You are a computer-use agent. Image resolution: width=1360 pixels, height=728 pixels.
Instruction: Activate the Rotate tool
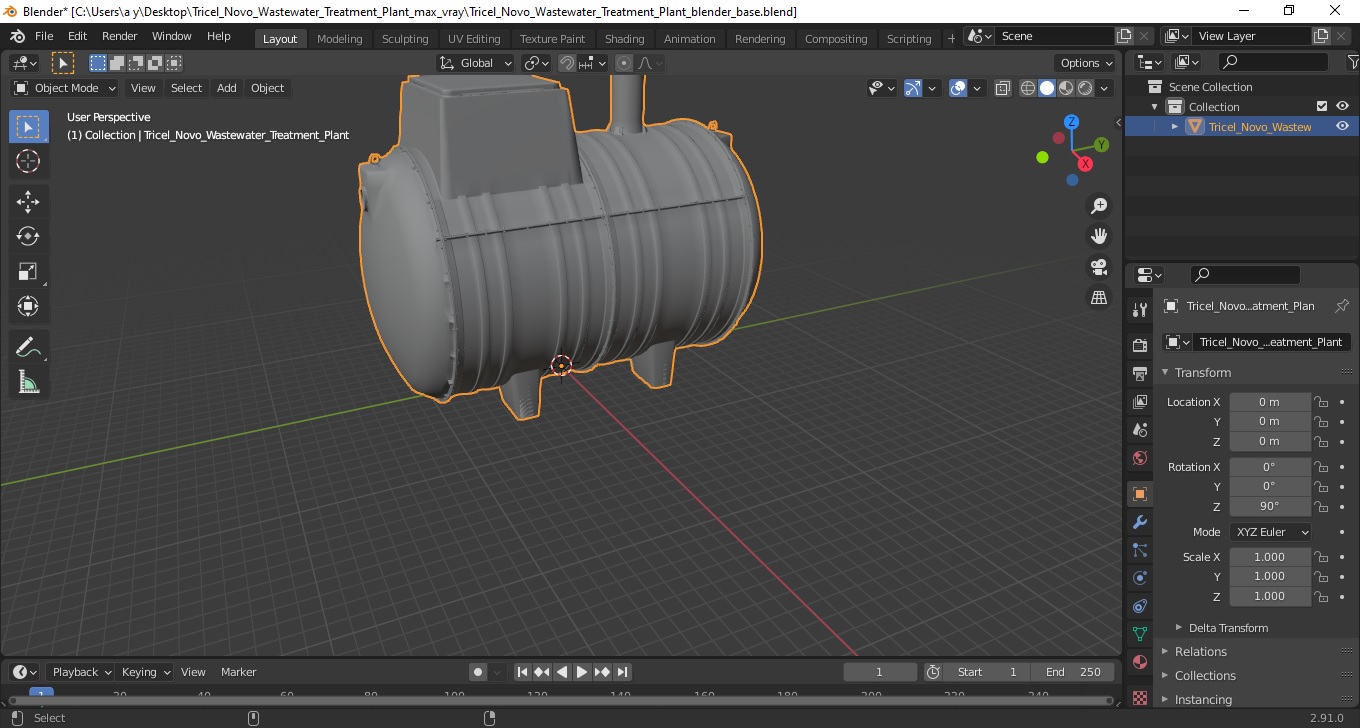pos(28,236)
